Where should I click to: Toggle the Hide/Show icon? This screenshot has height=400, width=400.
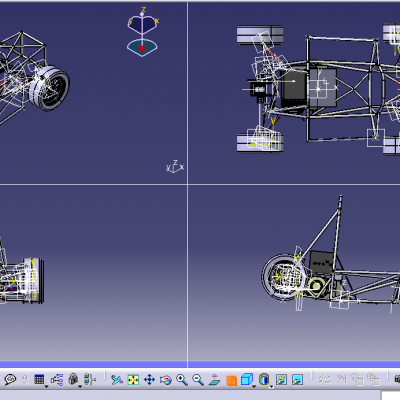281,380
